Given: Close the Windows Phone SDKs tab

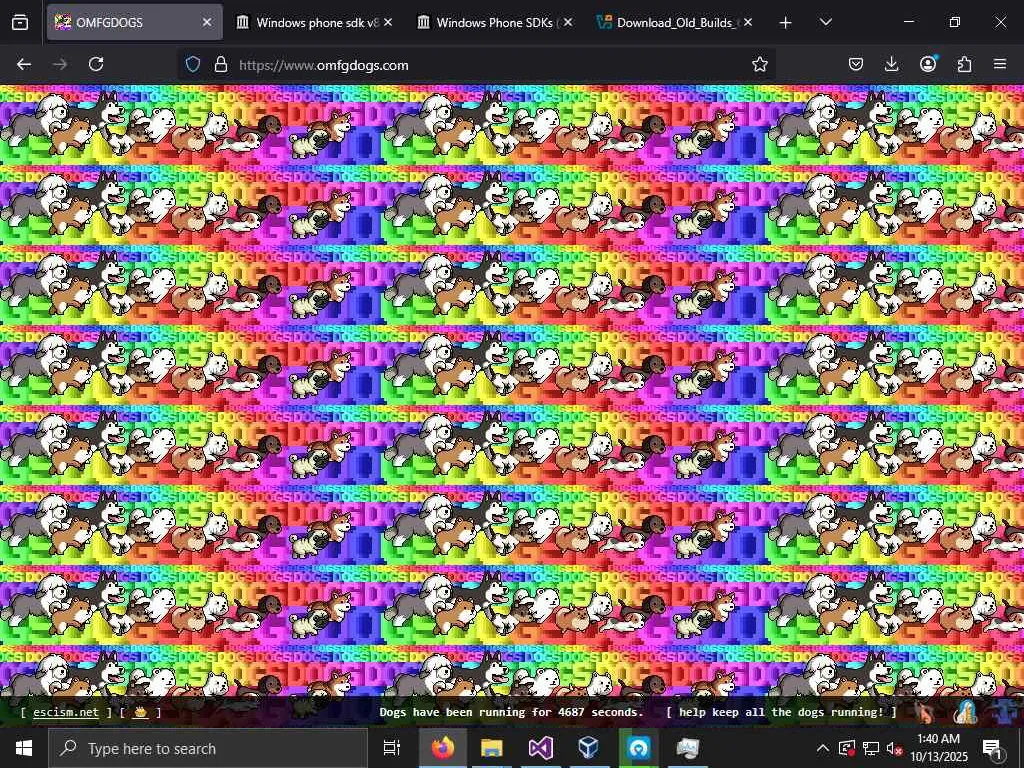Looking at the screenshot, I should 568,22.
